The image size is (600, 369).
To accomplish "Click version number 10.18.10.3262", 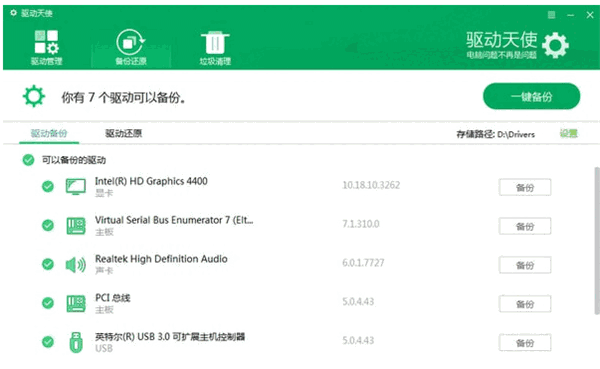I will click(371, 185).
